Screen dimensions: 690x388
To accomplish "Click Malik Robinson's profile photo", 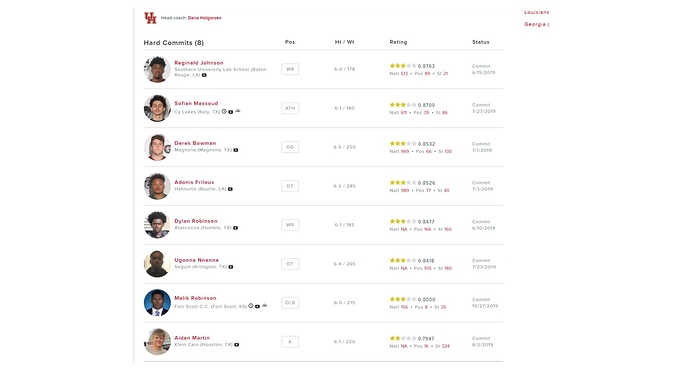I will coord(157,303).
